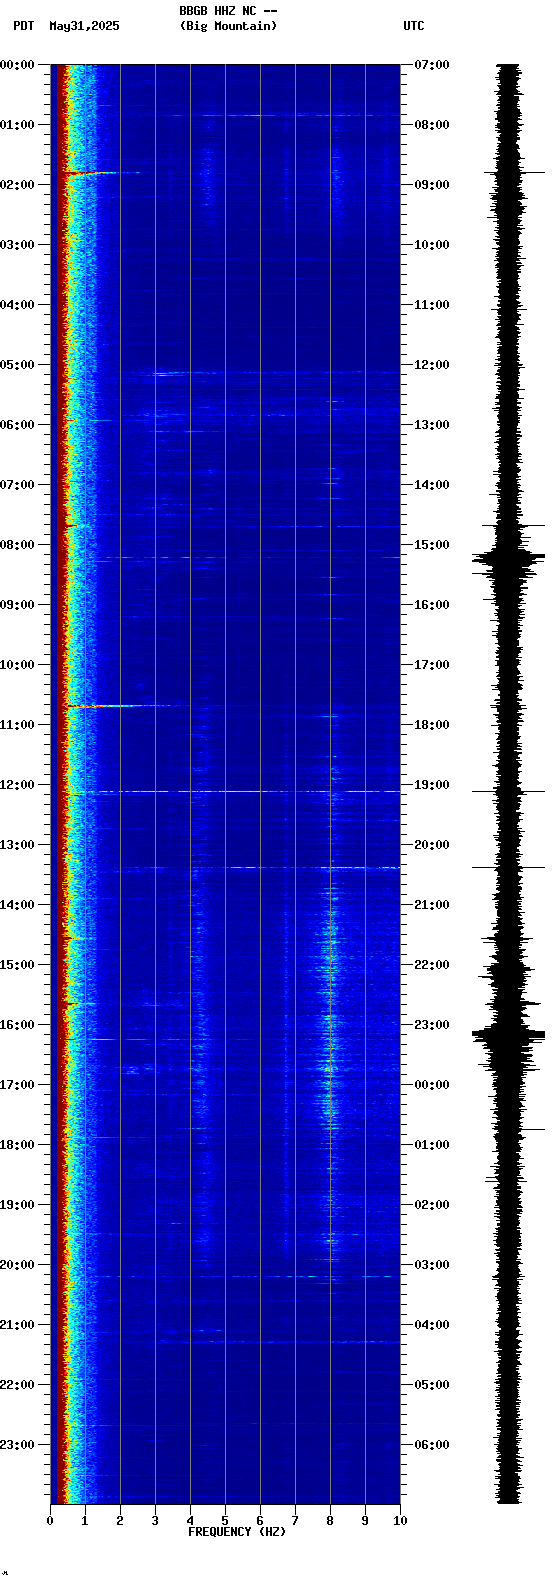This screenshot has width=552, height=1584.
Task: Click the 19:00 UTC label on the right axis
Action: click(432, 785)
